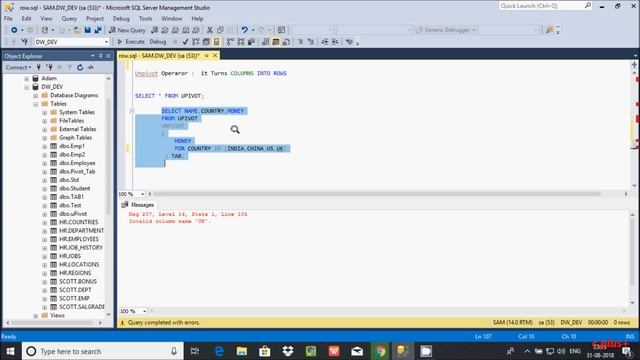Collapse the DW_DEV database node
Screen dimensions: 640x360
point(27,87)
